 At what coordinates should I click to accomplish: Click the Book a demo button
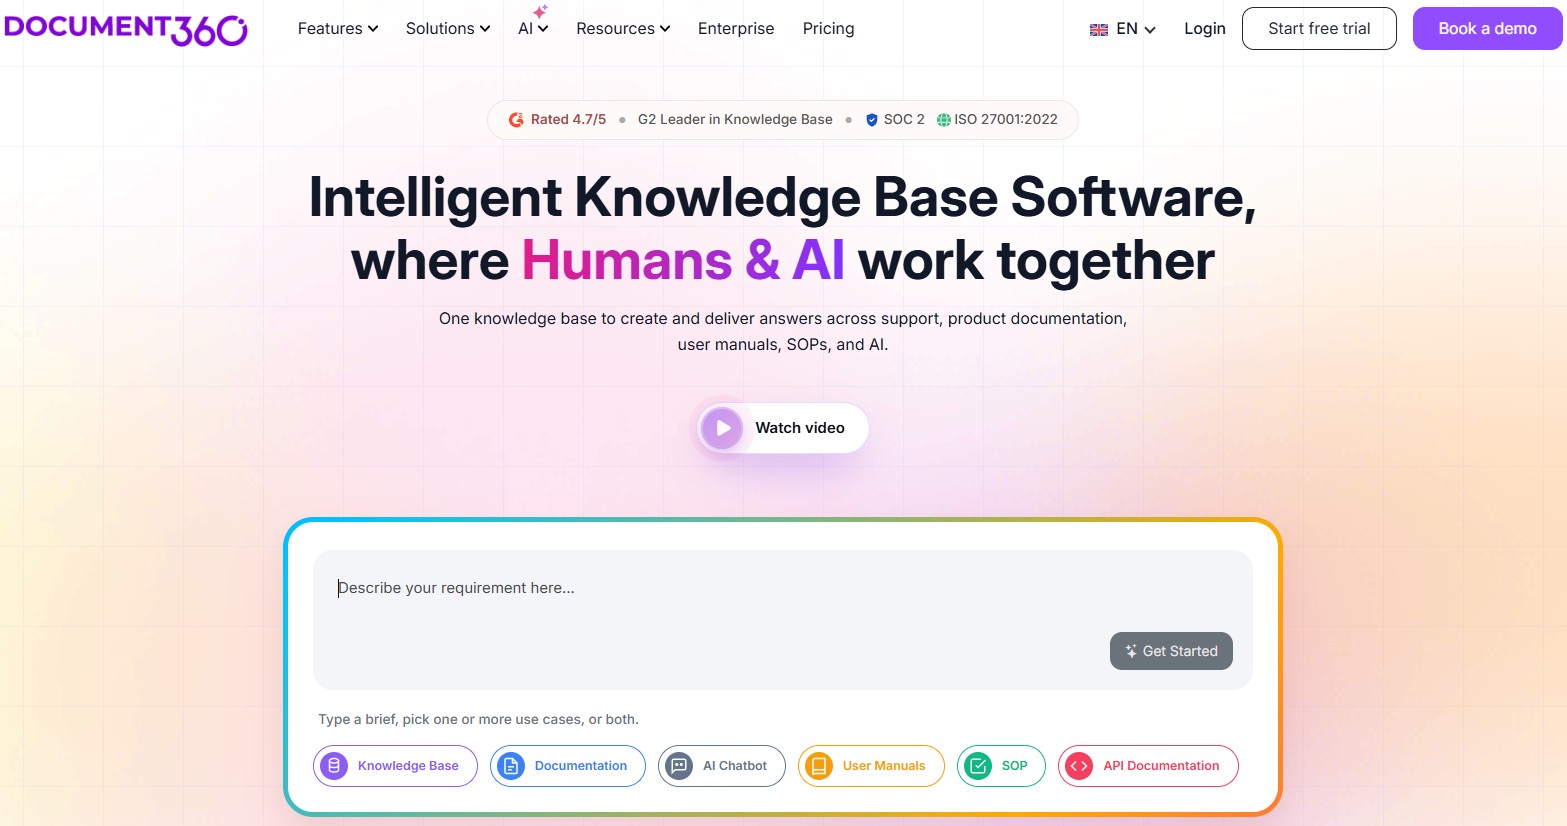pyautogui.click(x=1487, y=28)
